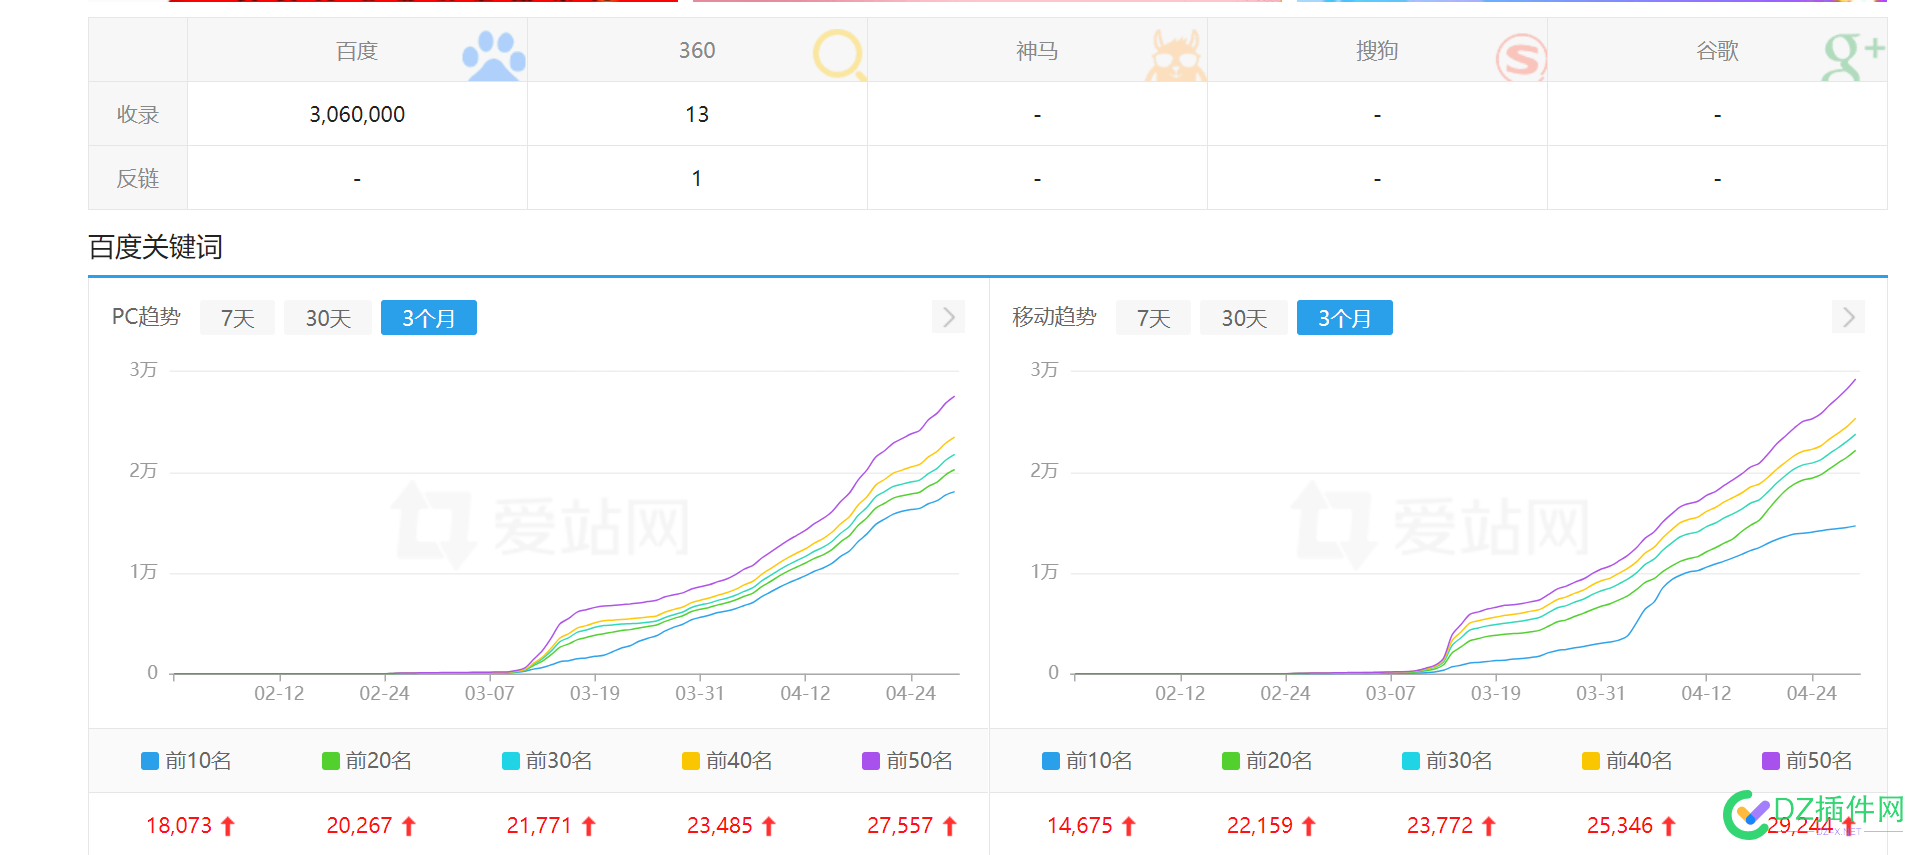The width and height of the screenshot is (1923, 855).
Task: Select 7天 tab in PC趋势
Action: (238, 318)
